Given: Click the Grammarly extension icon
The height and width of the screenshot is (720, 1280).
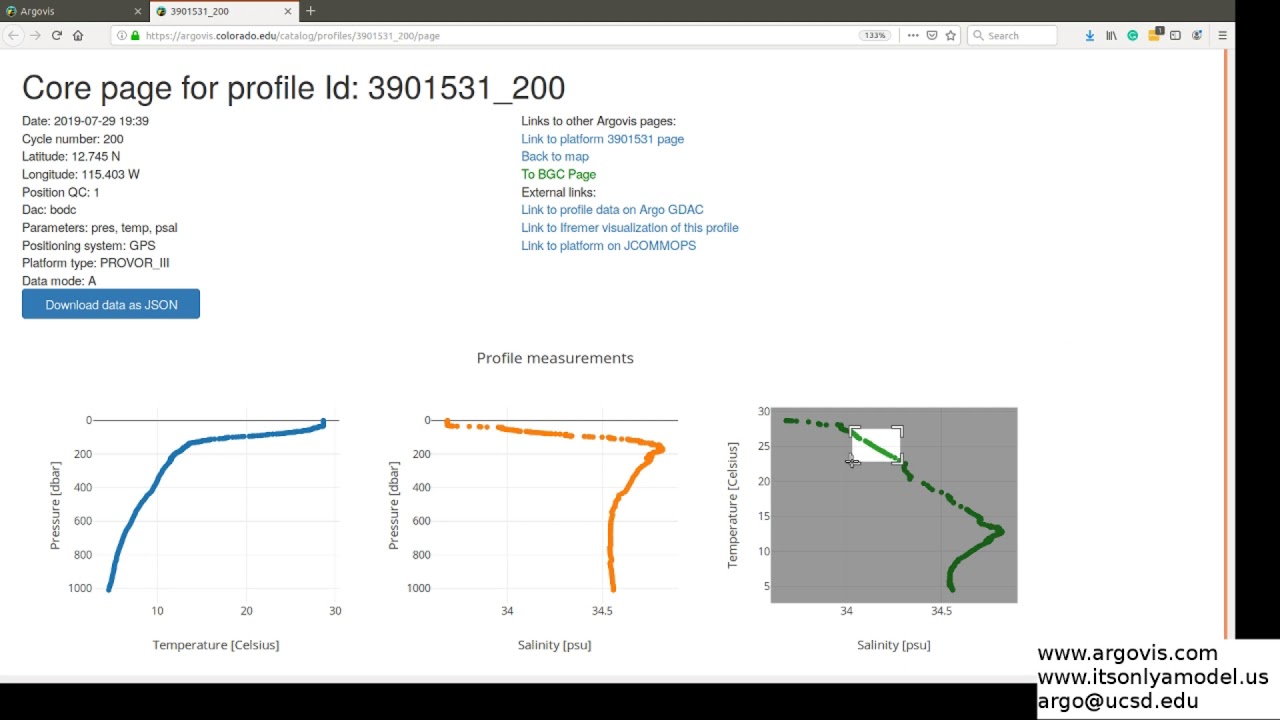Looking at the screenshot, I should 1133,35.
